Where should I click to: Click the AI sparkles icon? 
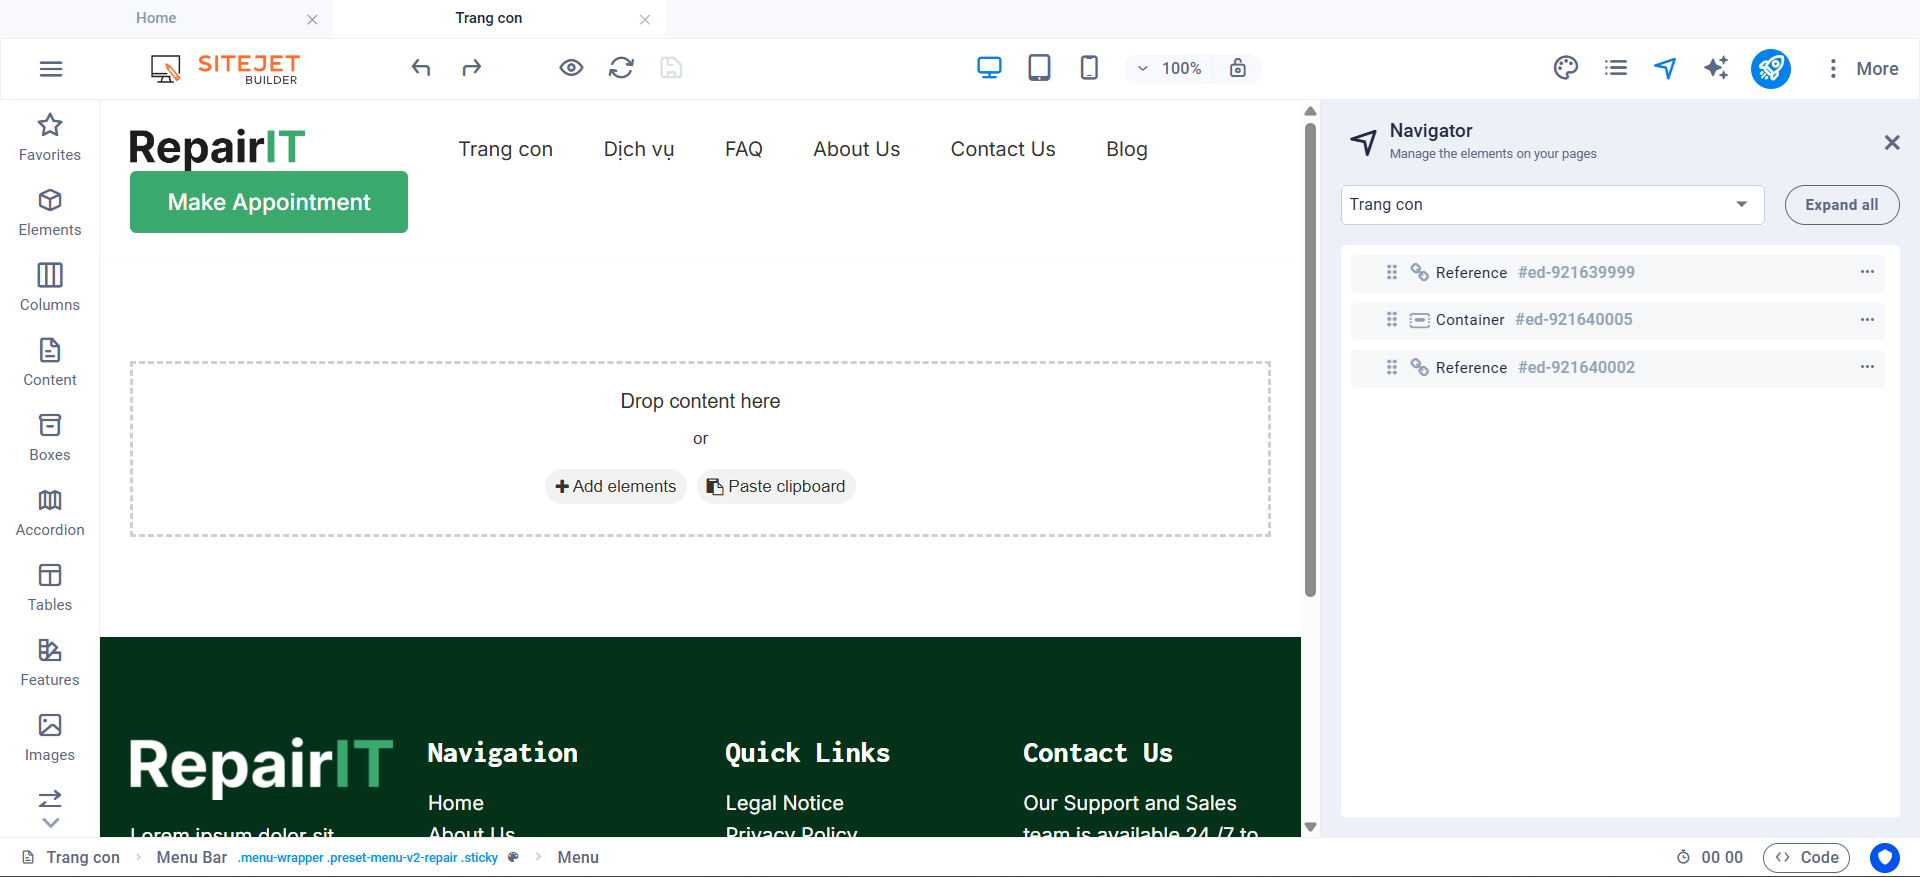point(1716,68)
